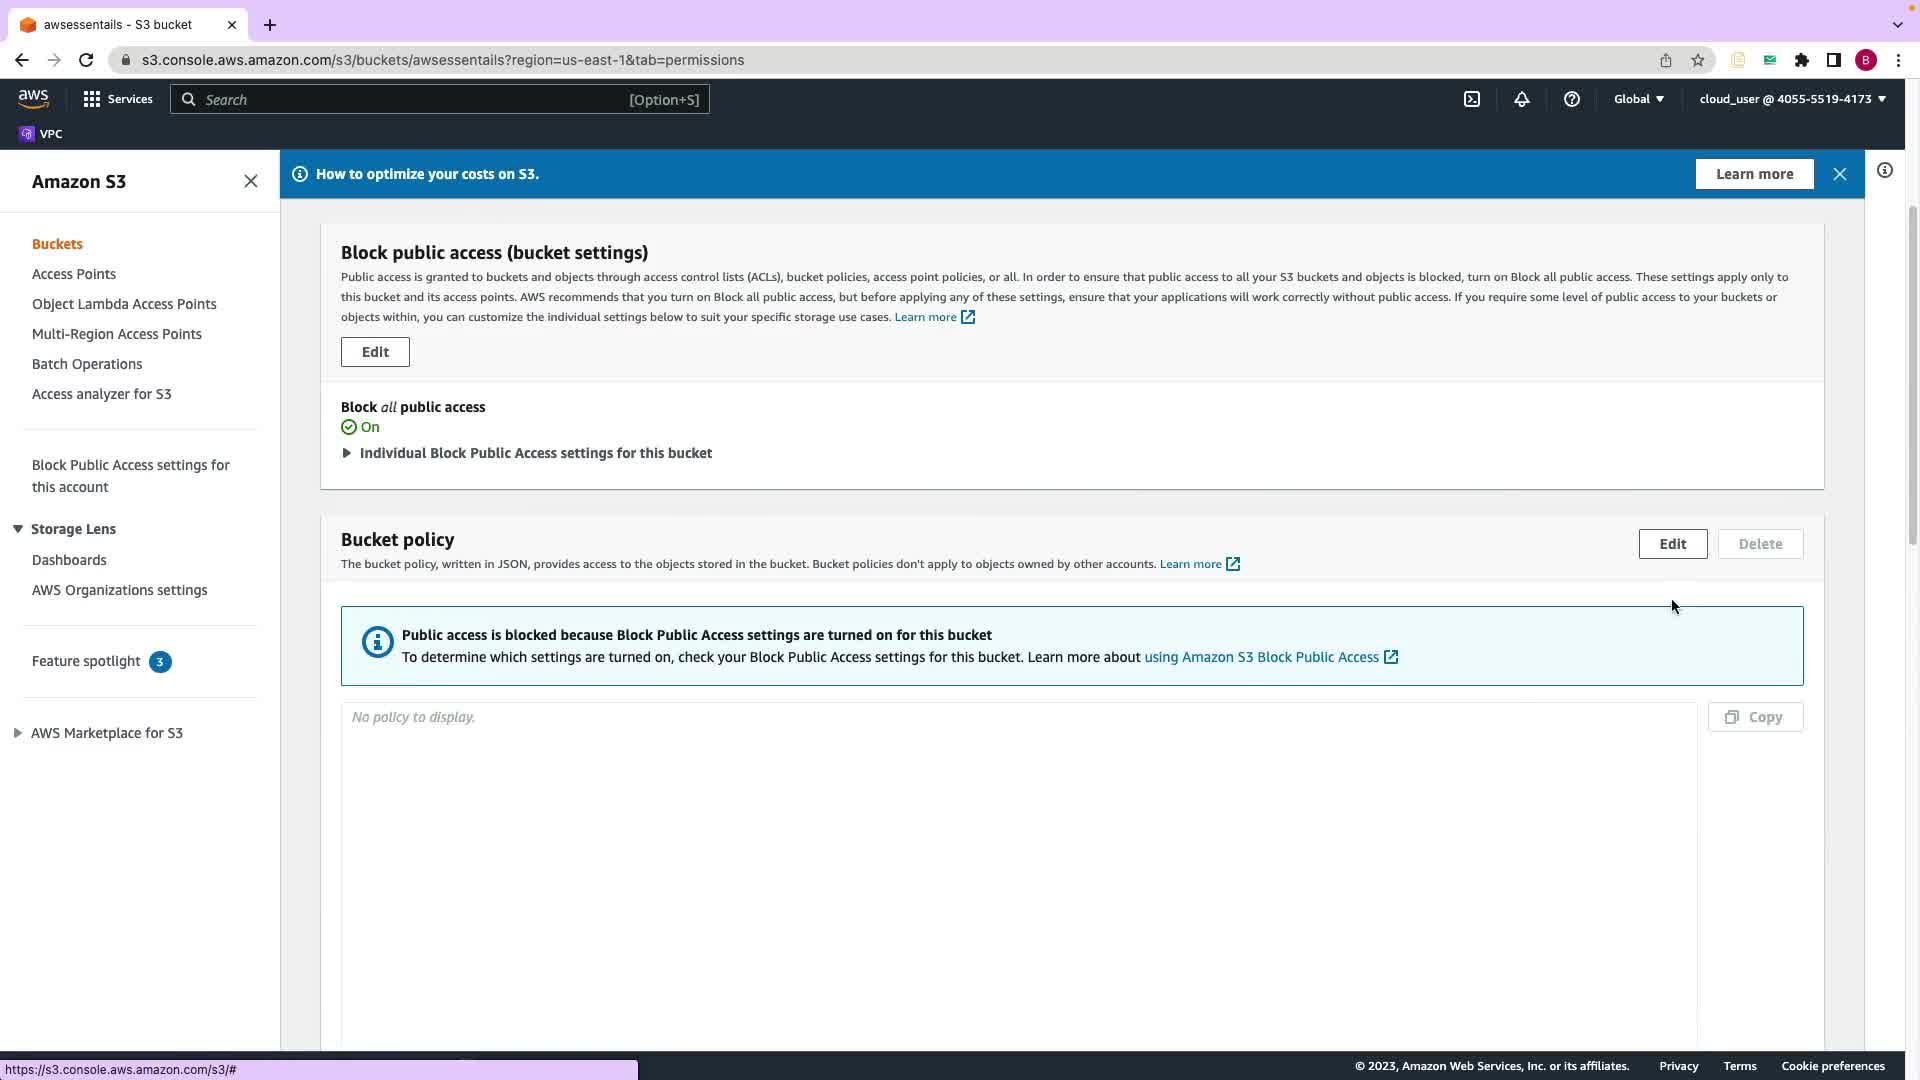
Task: Edit the Bucket policy
Action: (x=1672, y=544)
